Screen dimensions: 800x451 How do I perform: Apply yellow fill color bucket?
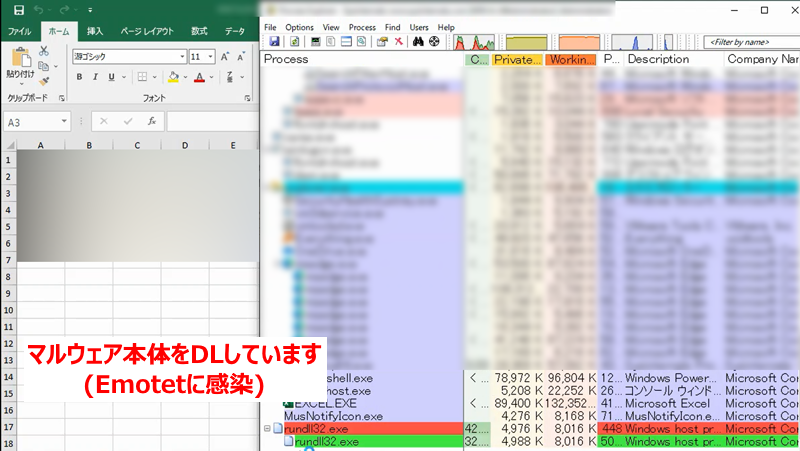[x=173, y=77]
